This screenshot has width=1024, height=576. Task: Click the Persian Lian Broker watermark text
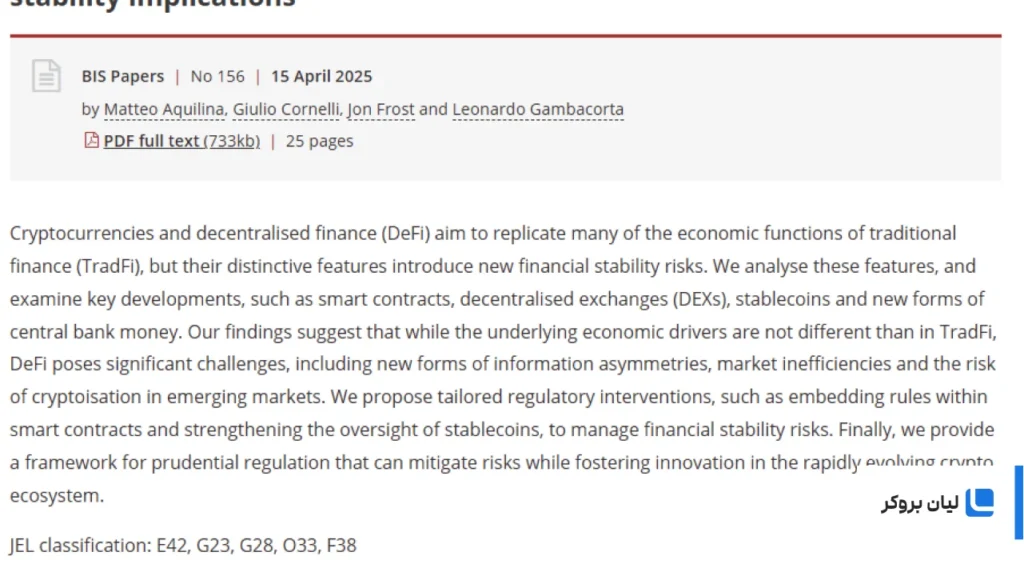pos(920,503)
